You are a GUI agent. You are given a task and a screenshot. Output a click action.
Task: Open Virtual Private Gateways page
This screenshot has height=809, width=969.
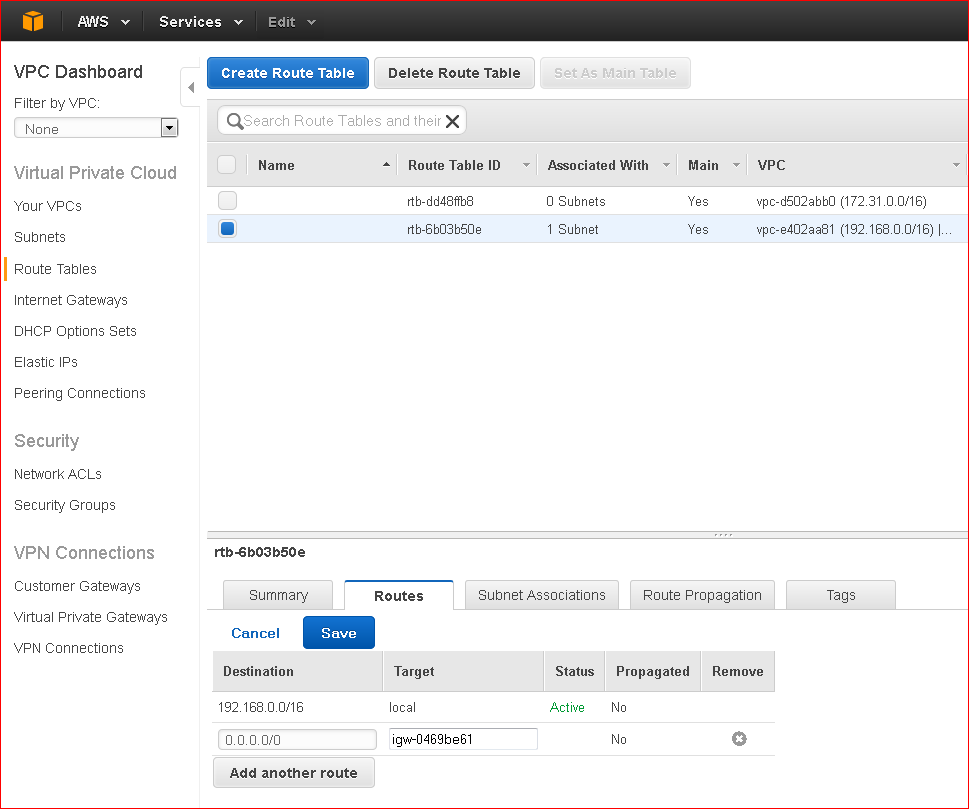[90, 617]
